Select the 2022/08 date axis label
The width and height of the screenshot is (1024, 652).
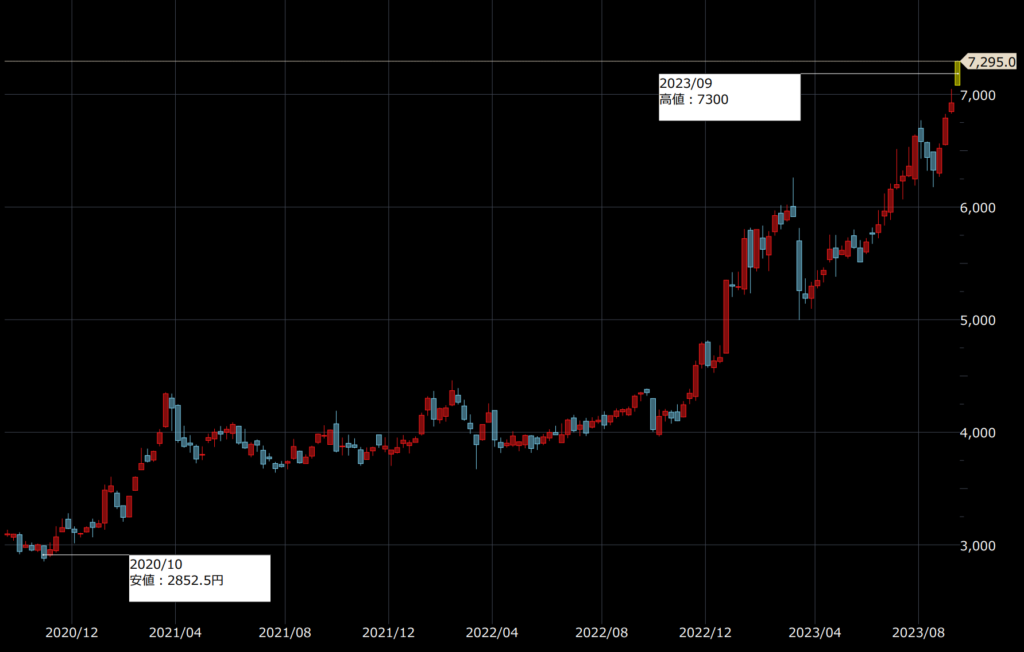[x=601, y=632]
